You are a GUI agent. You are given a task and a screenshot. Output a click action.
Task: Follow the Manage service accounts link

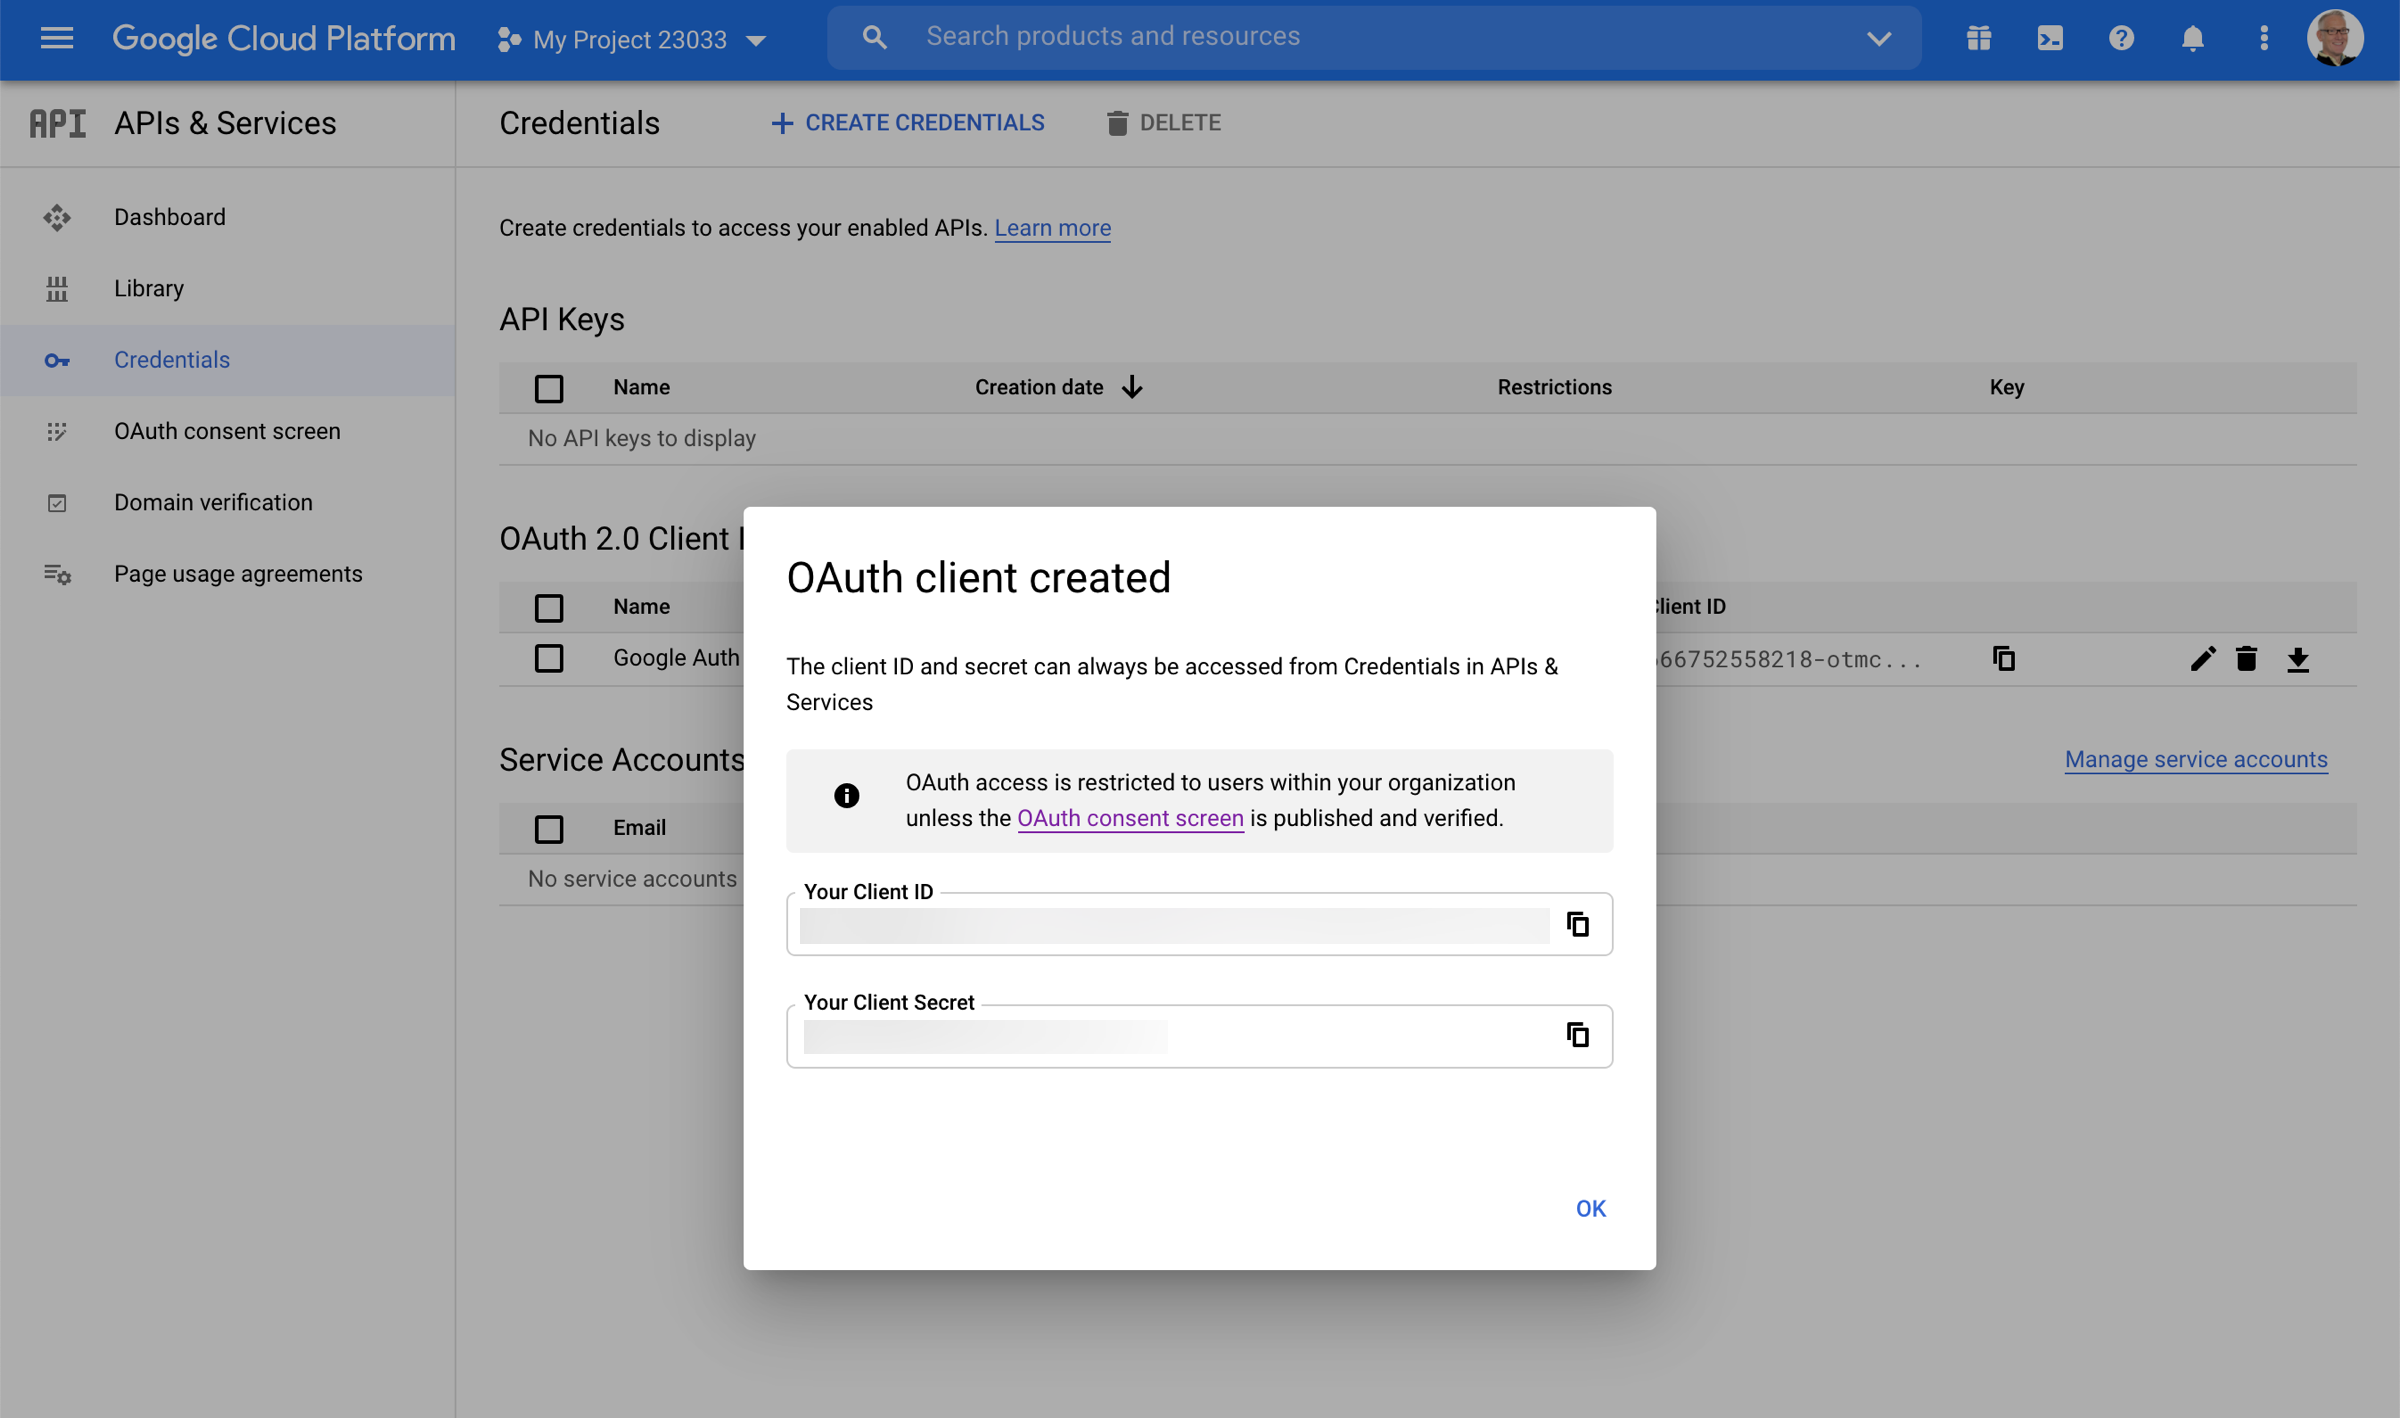click(x=2196, y=759)
